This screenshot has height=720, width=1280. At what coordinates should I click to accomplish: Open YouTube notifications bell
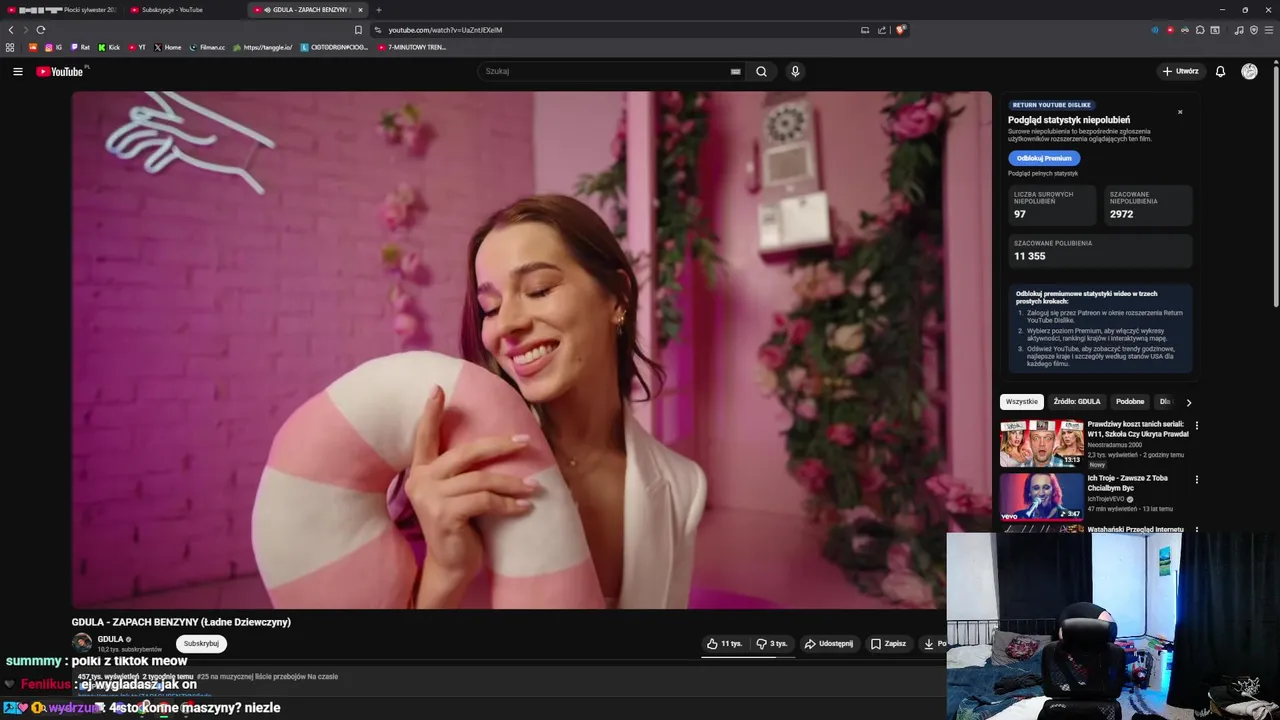(x=1220, y=71)
